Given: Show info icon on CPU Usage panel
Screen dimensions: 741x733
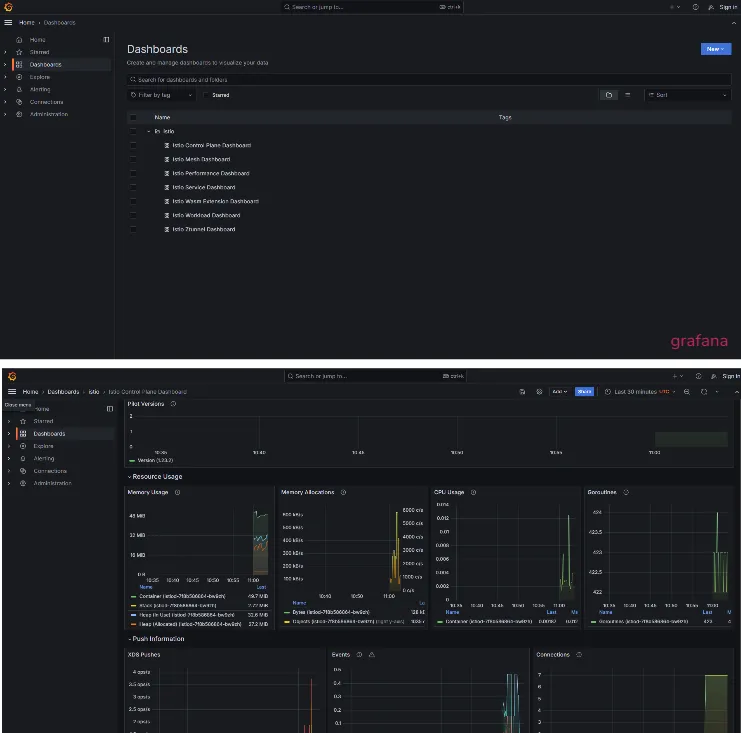Looking at the screenshot, I should [x=474, y=492].
